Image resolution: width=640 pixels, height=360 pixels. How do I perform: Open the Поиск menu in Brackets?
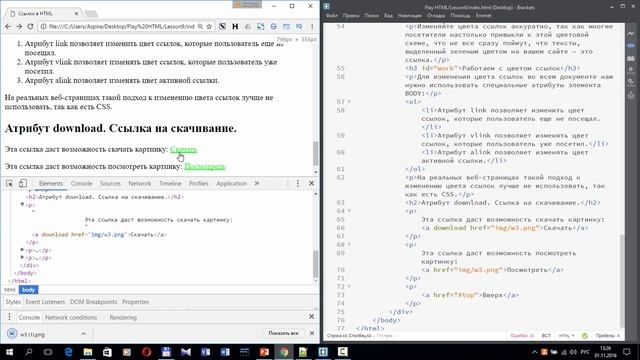[x=371, y=16]
